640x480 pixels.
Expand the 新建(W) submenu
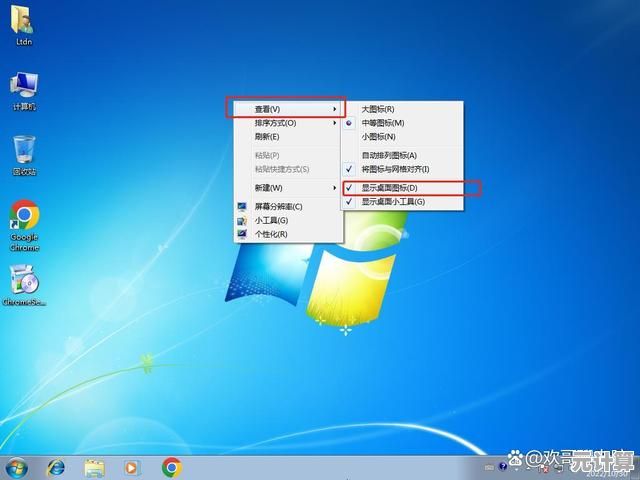coord(285,188)
